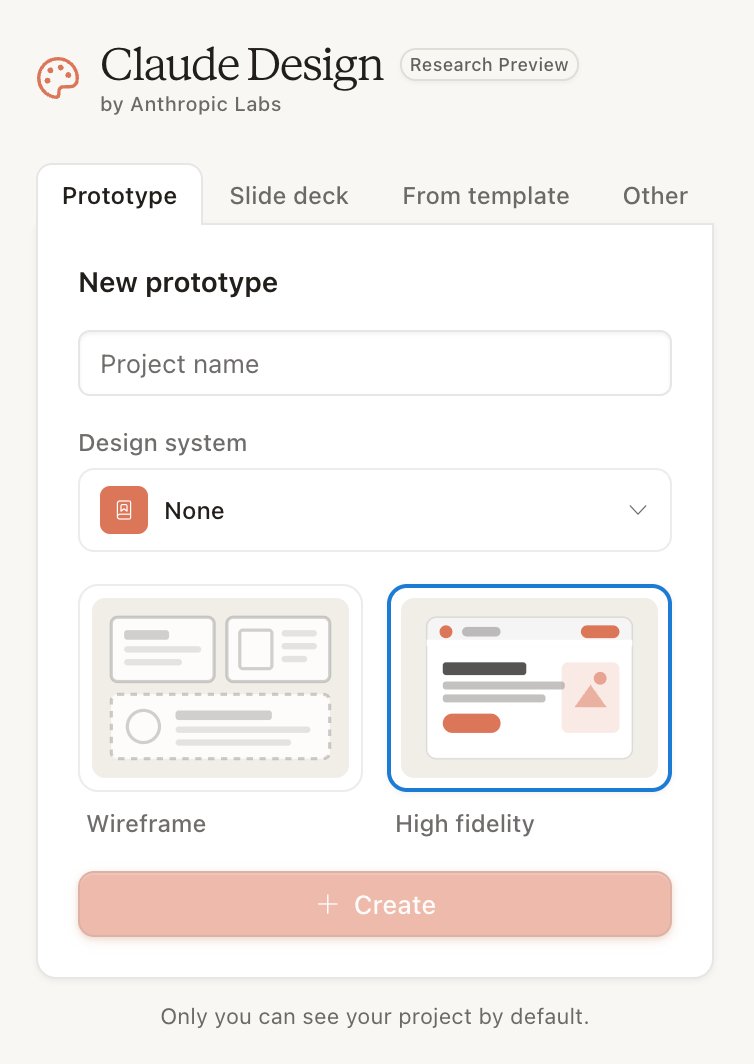
Task: Click the Claude Design palette logo icon
Action: click(x=58, y=77)
